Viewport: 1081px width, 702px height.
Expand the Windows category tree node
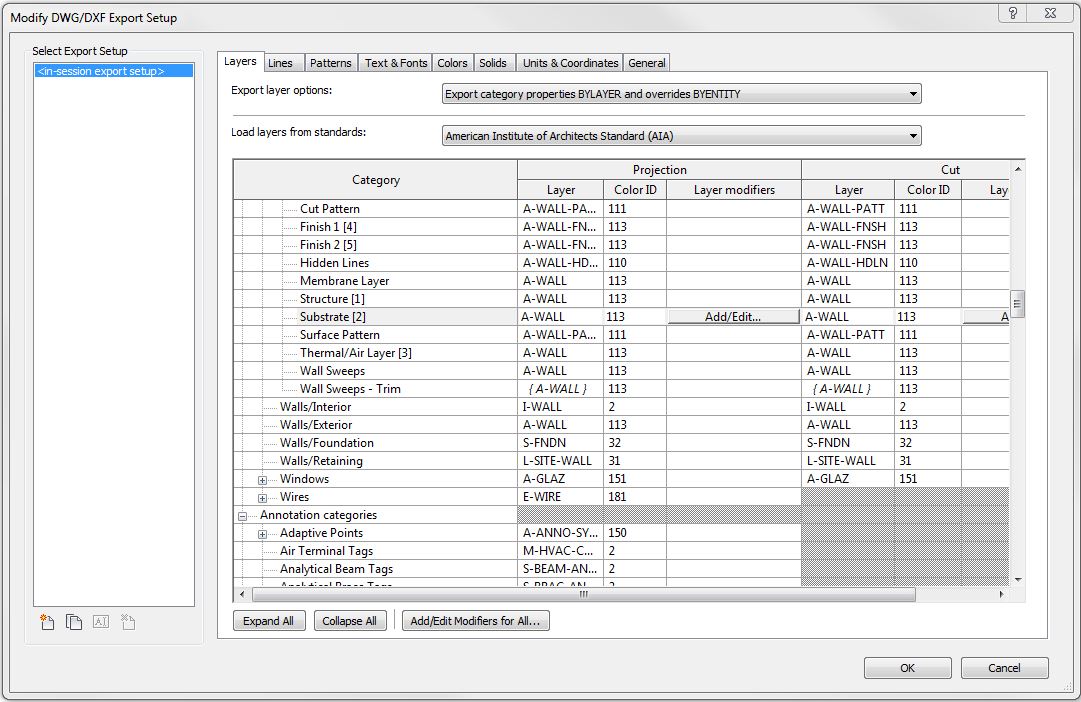263,480
